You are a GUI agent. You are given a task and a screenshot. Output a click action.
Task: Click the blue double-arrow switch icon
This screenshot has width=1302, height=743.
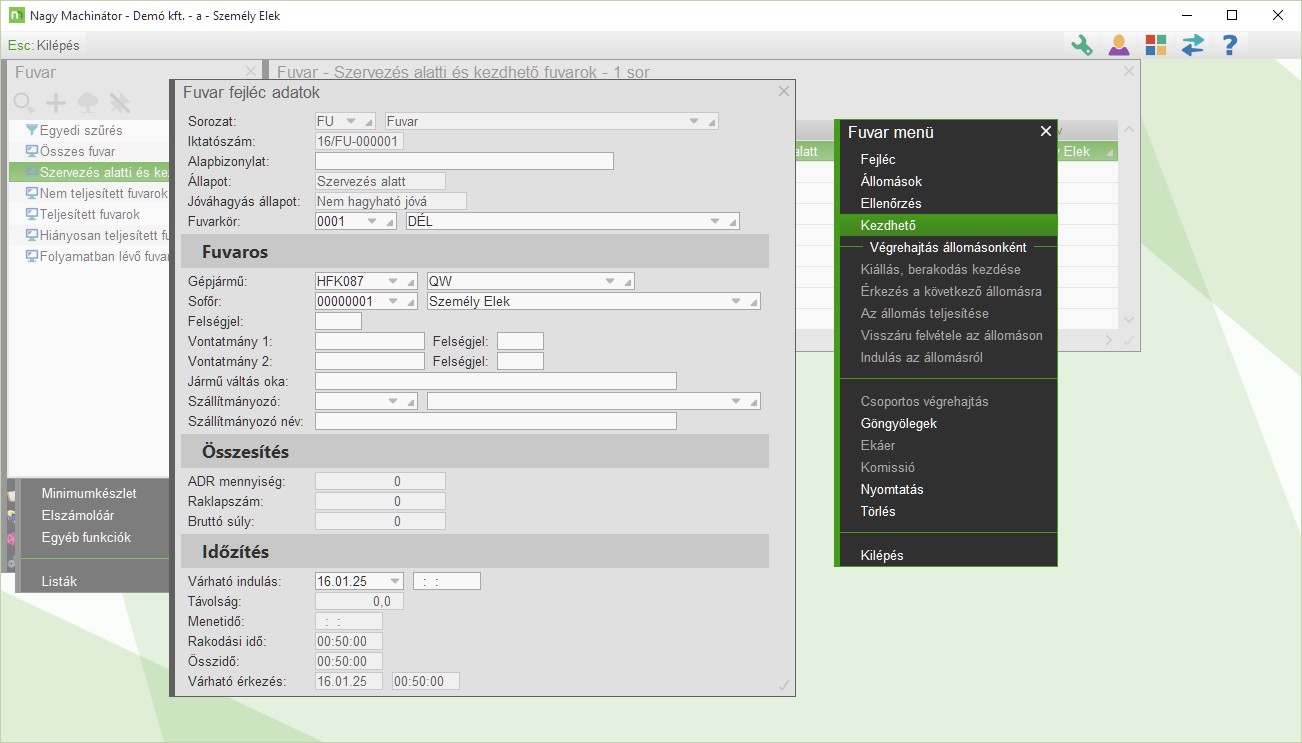(x=1192, y=45)
